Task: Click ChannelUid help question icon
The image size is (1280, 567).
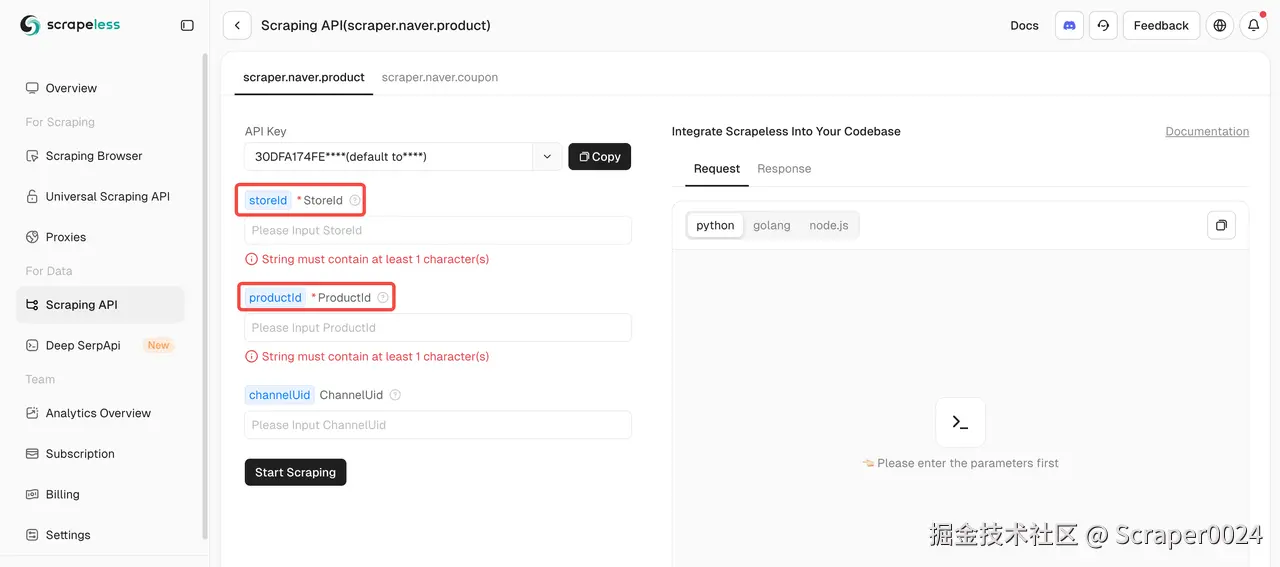Action: [x=395, y=395]
